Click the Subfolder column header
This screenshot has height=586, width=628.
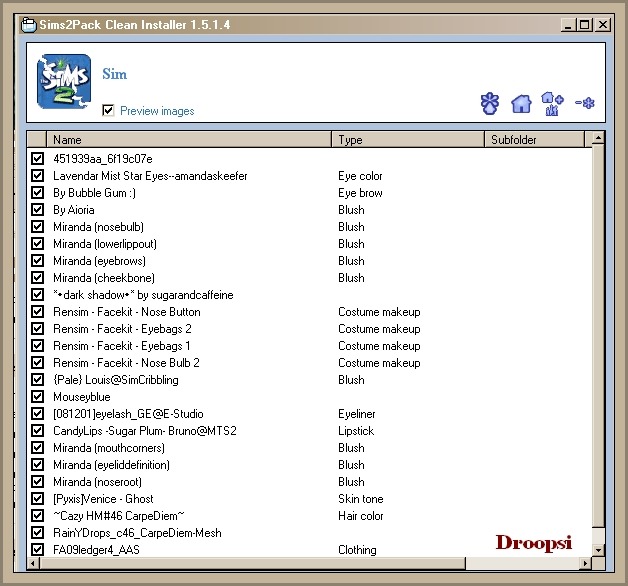[x=535, y=139]
